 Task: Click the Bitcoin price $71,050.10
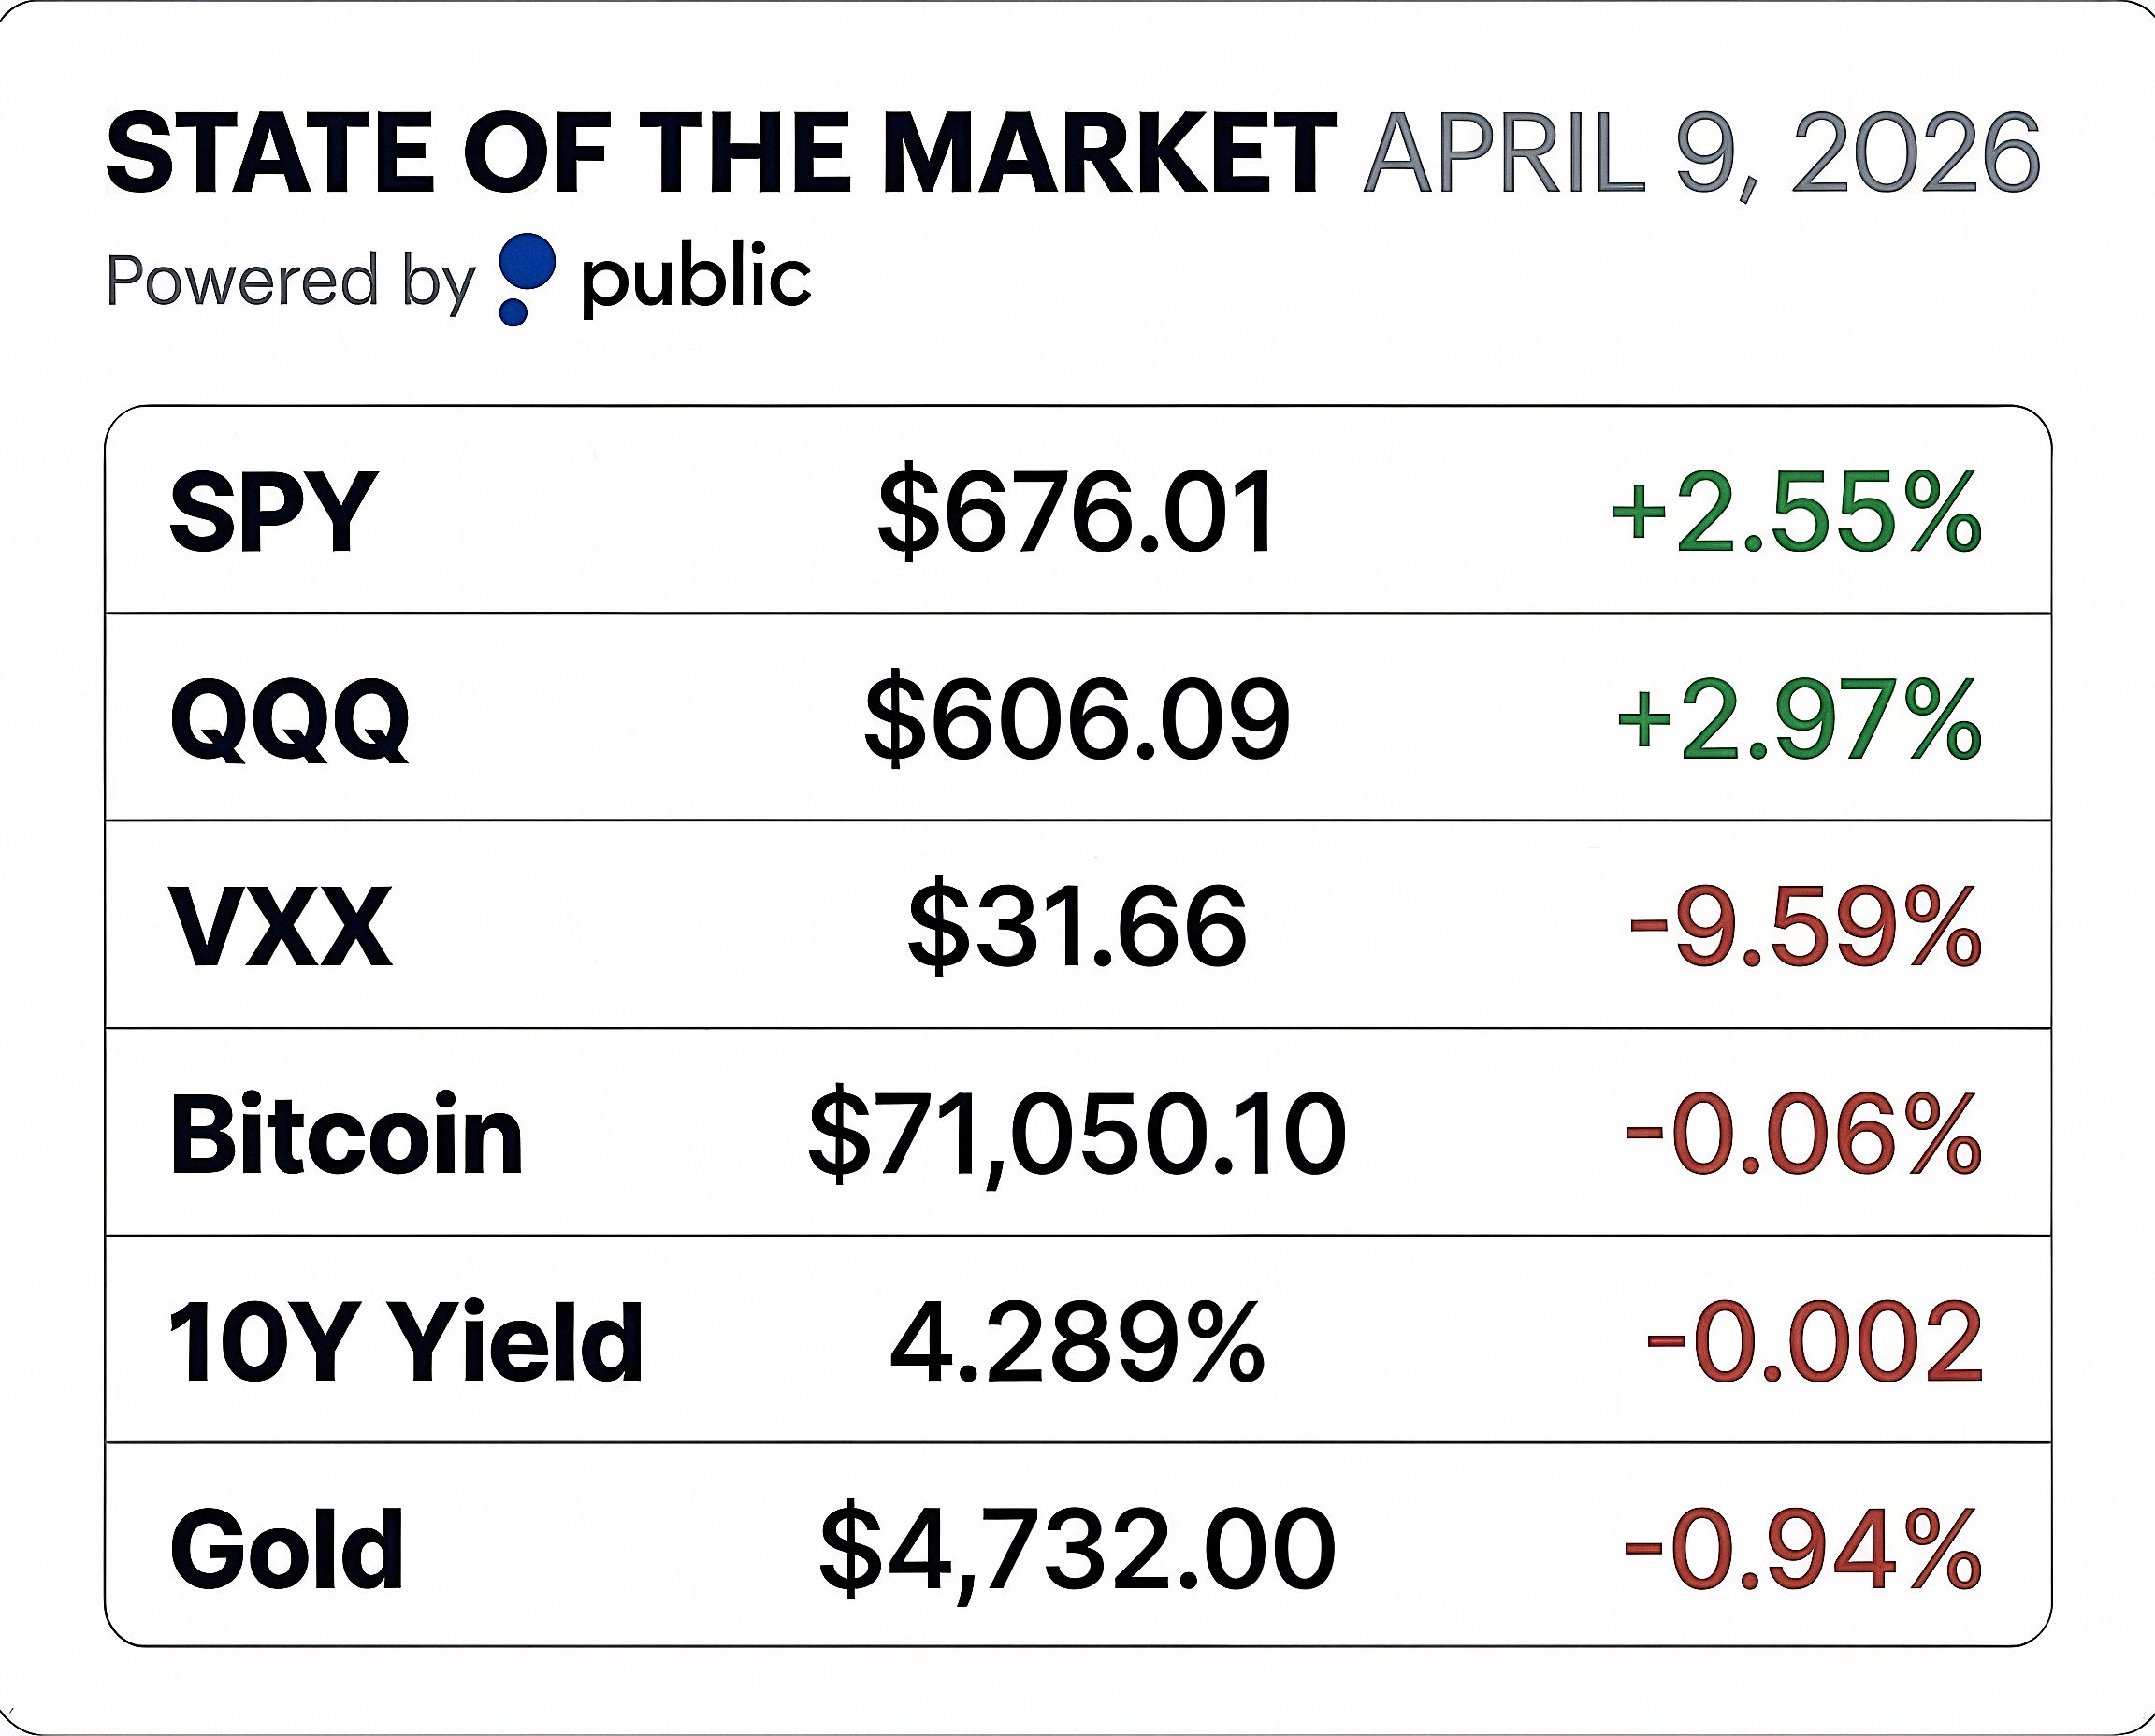(x=1077, y=1135)
